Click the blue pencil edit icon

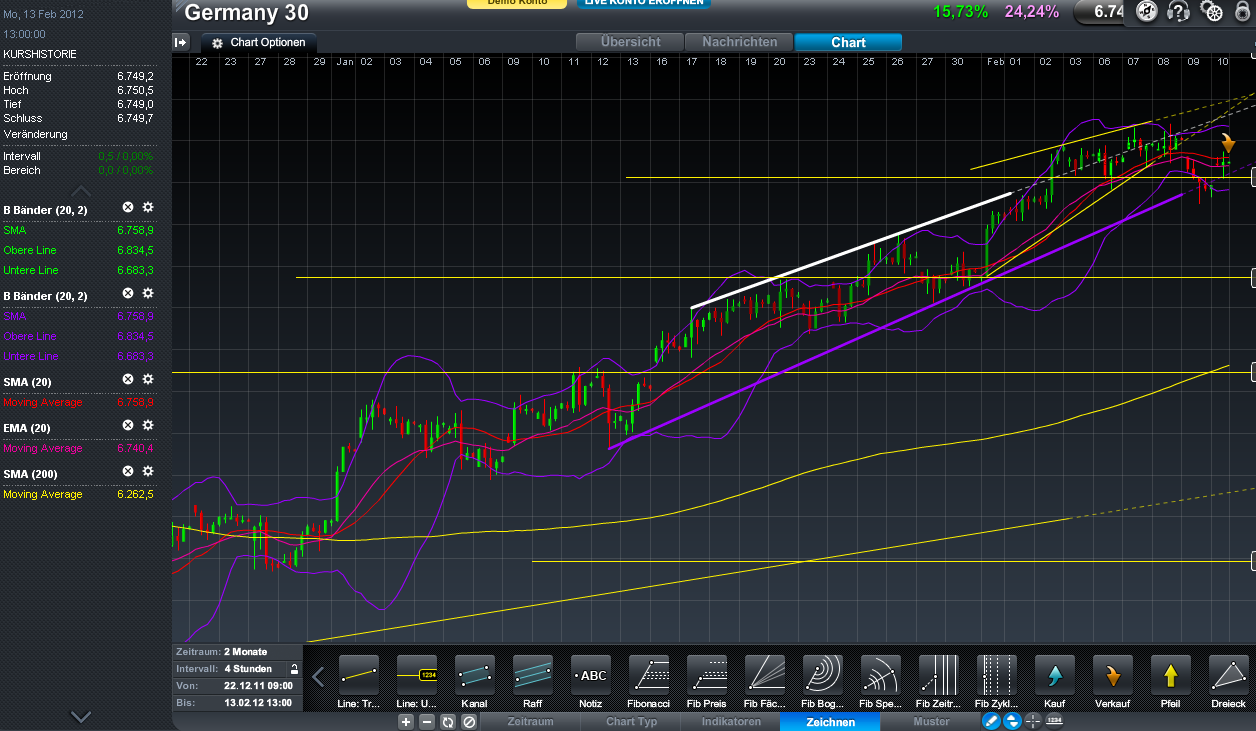point(991,721)
